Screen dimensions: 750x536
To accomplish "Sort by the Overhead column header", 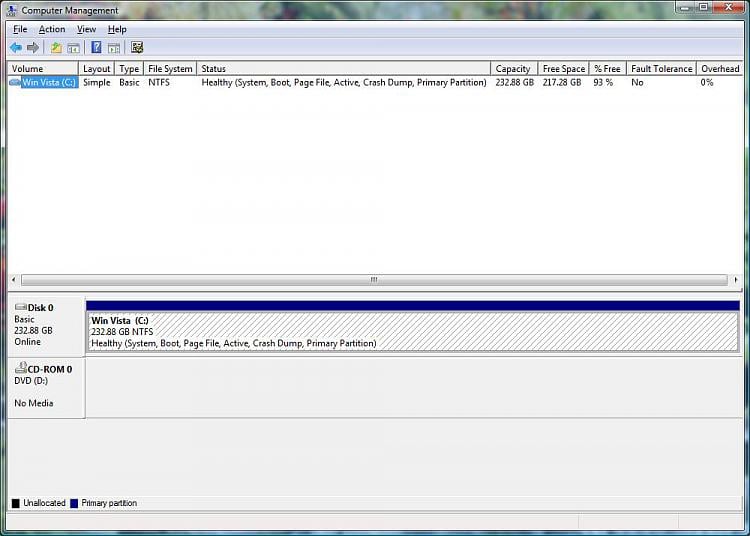I will (x=720, y=68).
